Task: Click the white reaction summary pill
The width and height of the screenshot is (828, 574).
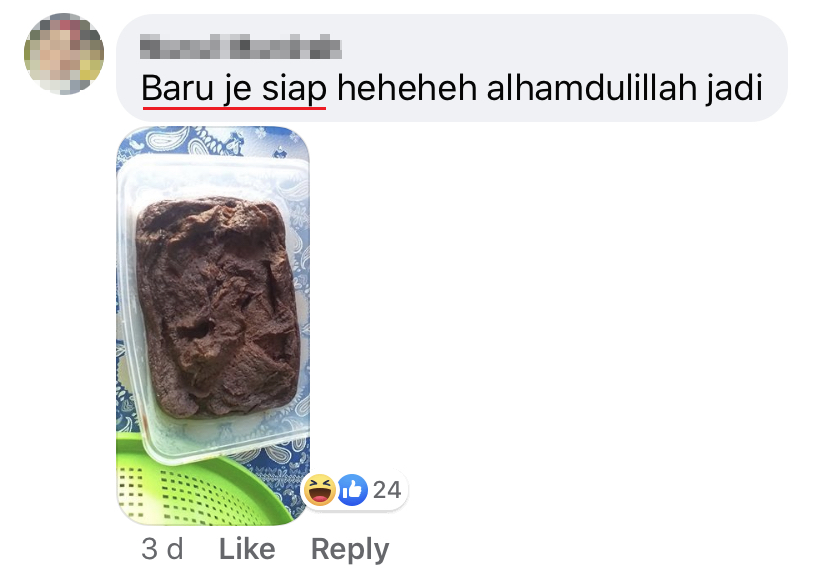Action: tap(354, 490)
